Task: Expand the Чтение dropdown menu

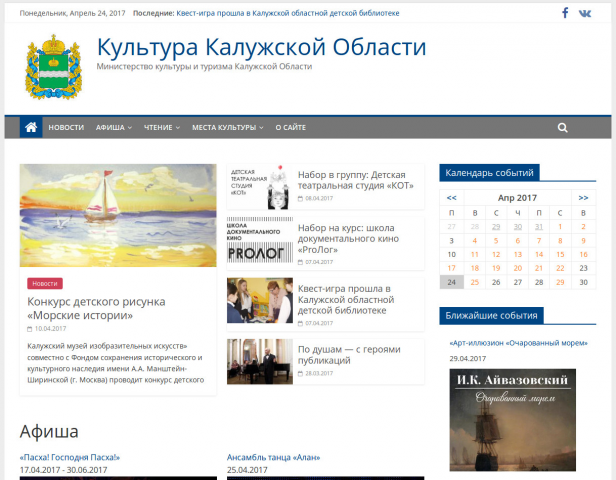Action: [162, 128]
